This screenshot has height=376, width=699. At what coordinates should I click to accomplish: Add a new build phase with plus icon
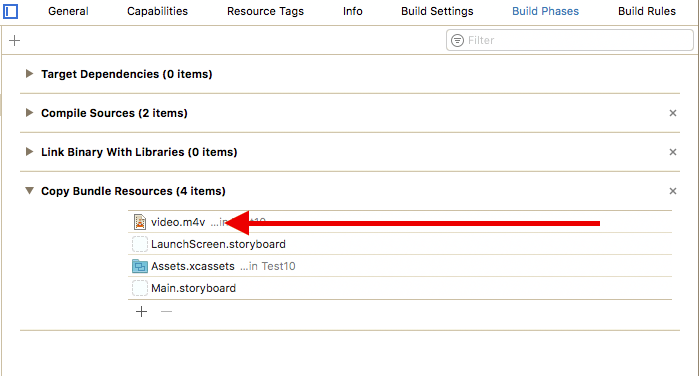pos(15,41)
